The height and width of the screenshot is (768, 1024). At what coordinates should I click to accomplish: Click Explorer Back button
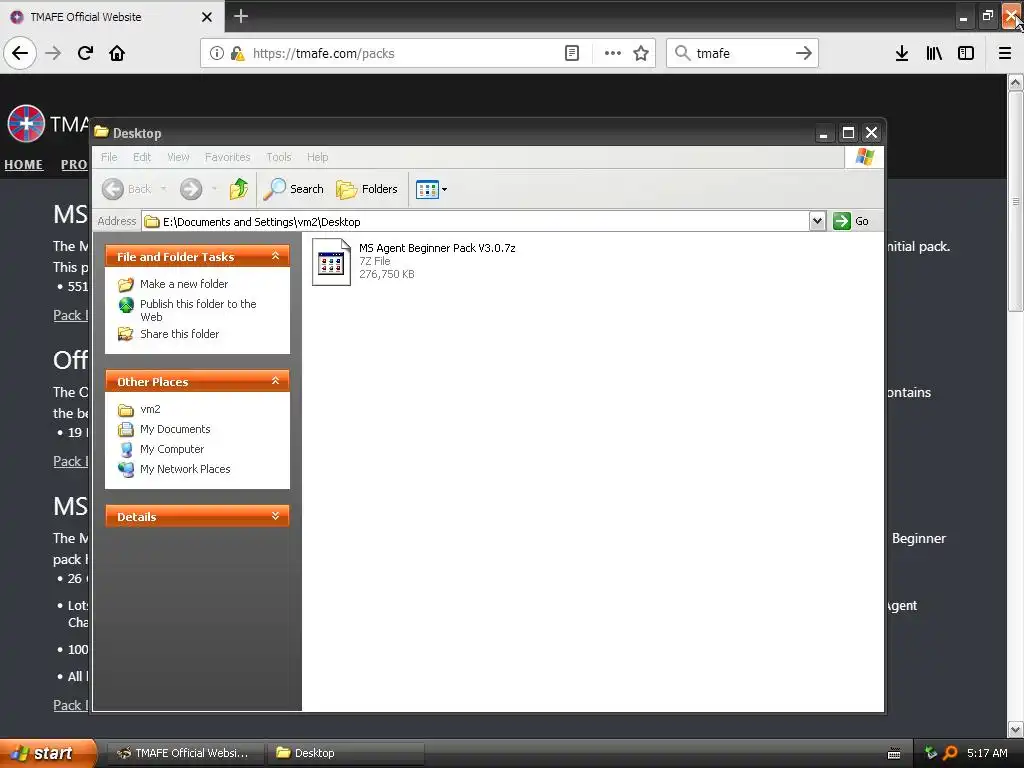[127, 189]
